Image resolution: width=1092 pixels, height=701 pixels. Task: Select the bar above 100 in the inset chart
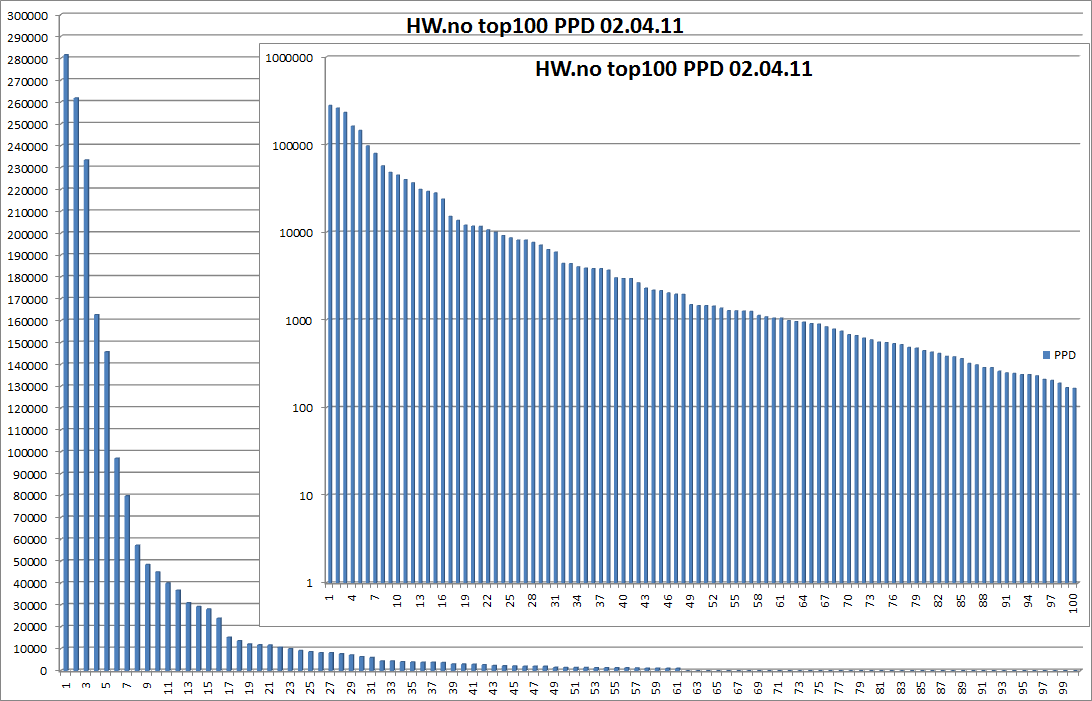(1074, 485)
